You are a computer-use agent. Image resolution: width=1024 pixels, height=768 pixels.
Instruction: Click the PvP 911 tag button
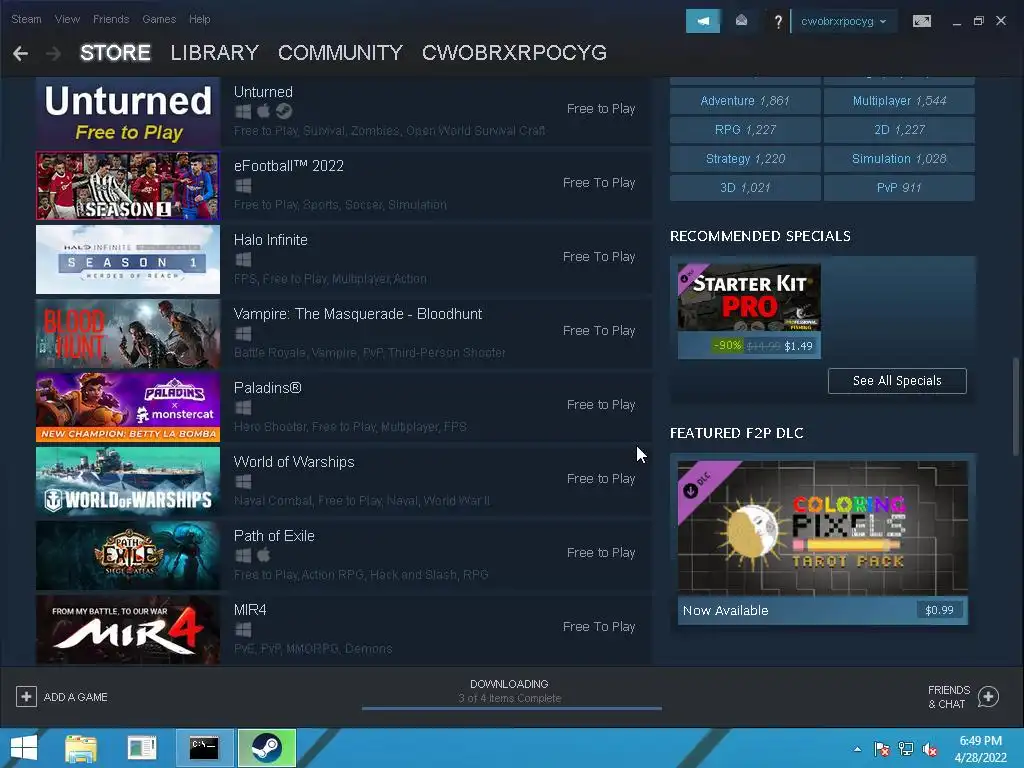pos(899,187)
